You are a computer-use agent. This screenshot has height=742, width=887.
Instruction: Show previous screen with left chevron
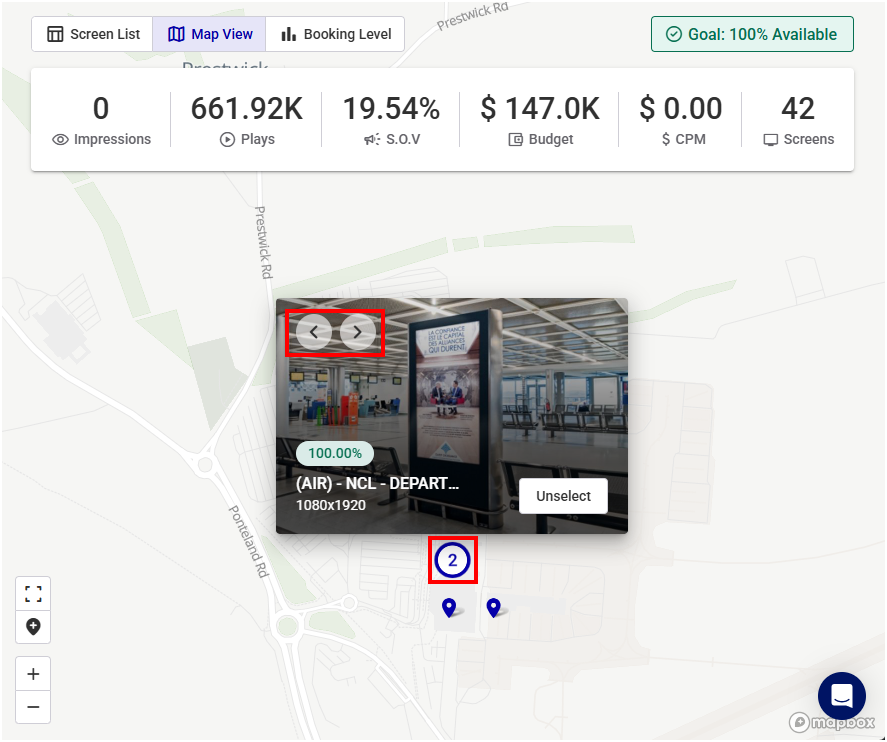(314, 332)
